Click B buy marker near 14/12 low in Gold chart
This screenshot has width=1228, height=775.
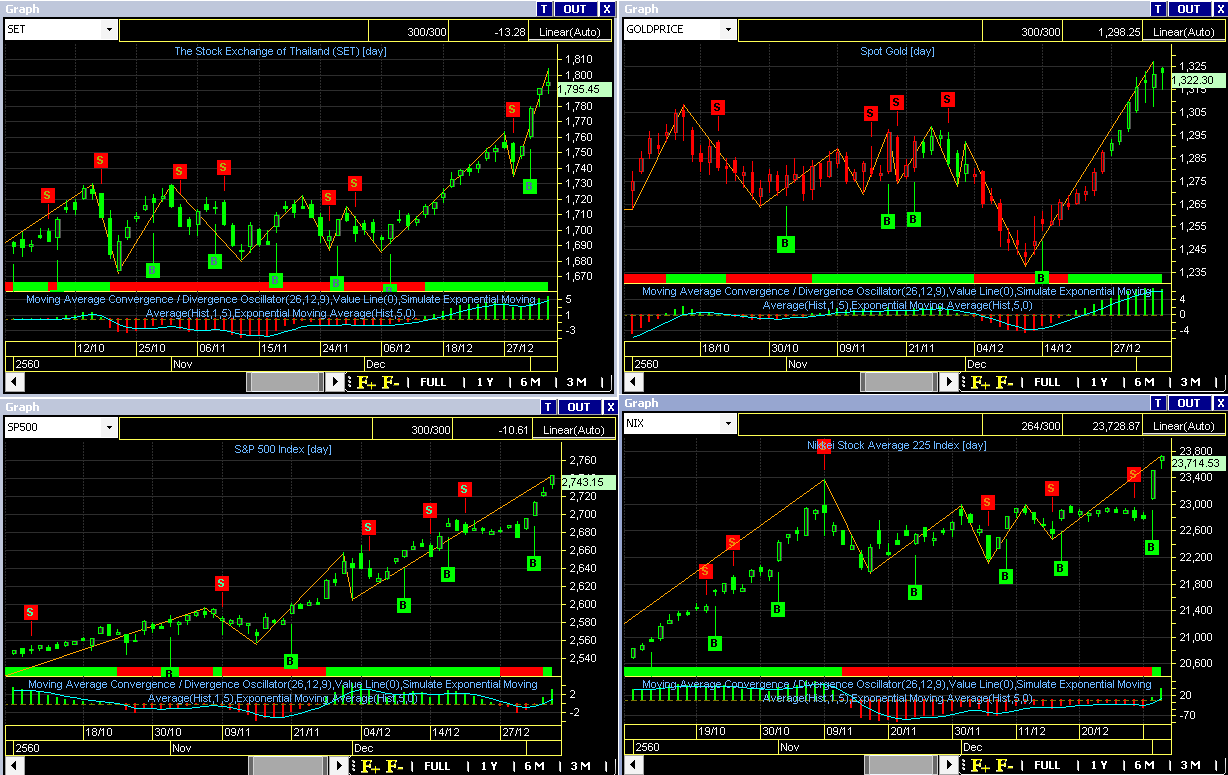coord(1042,277)
